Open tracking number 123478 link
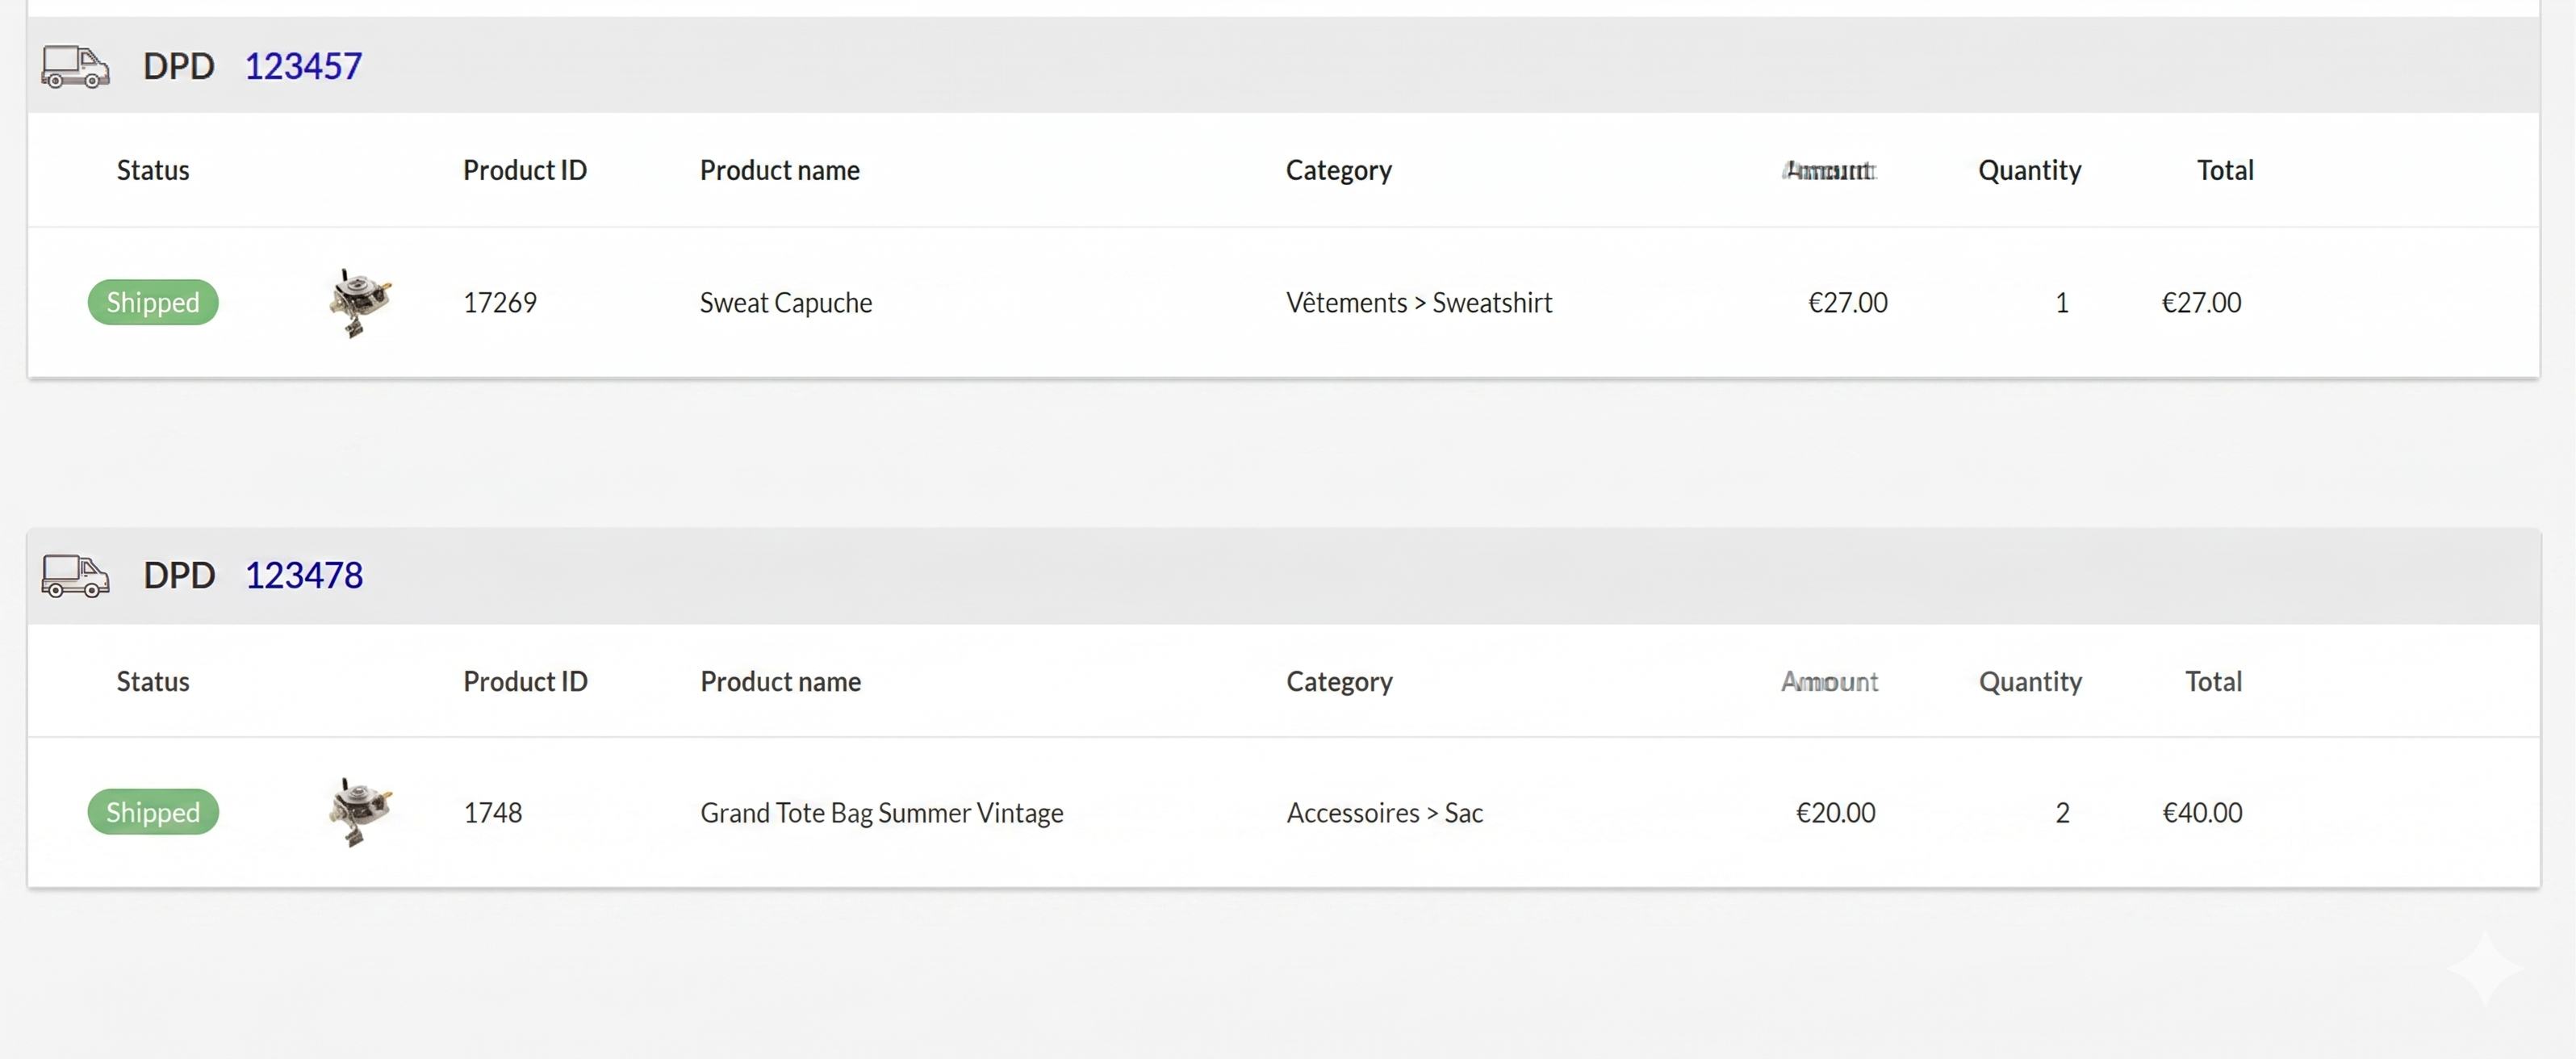The height and width of the screenshot is (1059, 2576). point(304,576)
